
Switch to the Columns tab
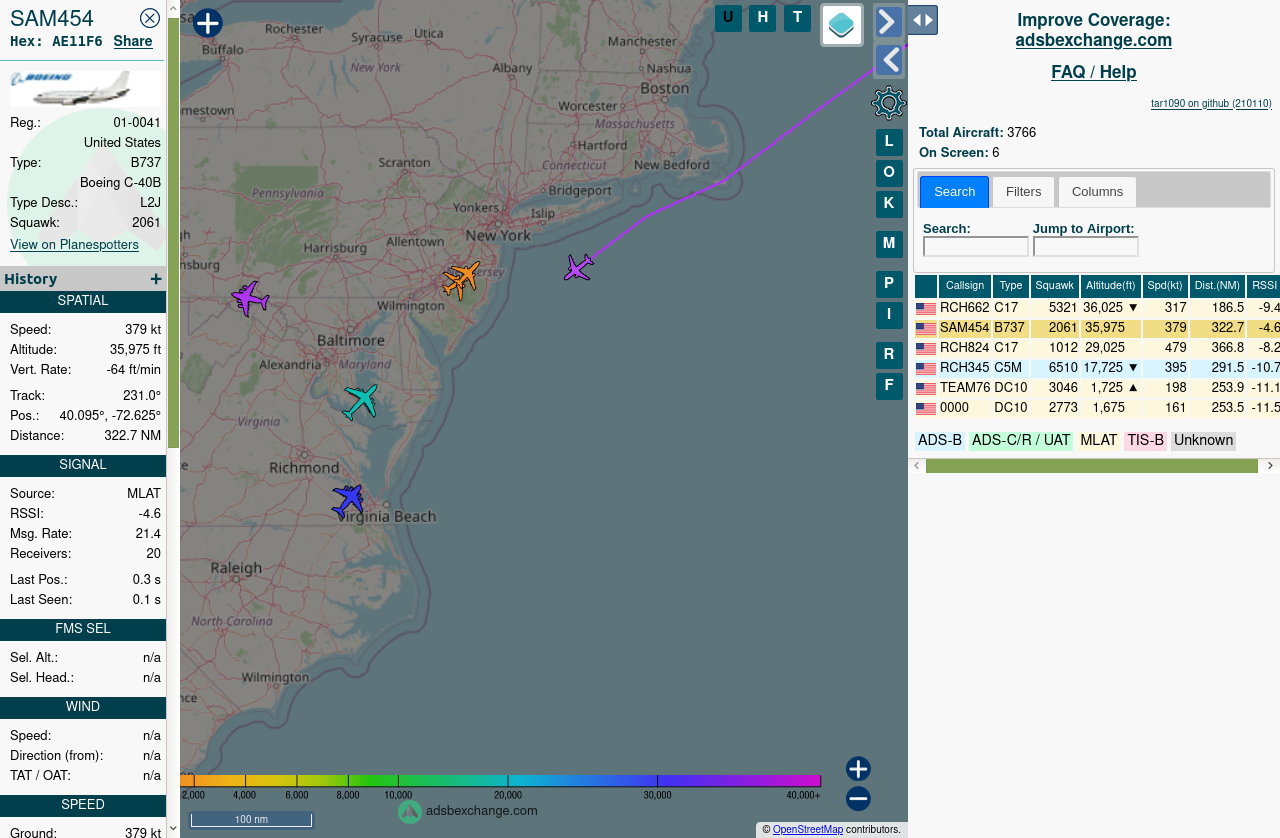click(x=1097, y=192)
